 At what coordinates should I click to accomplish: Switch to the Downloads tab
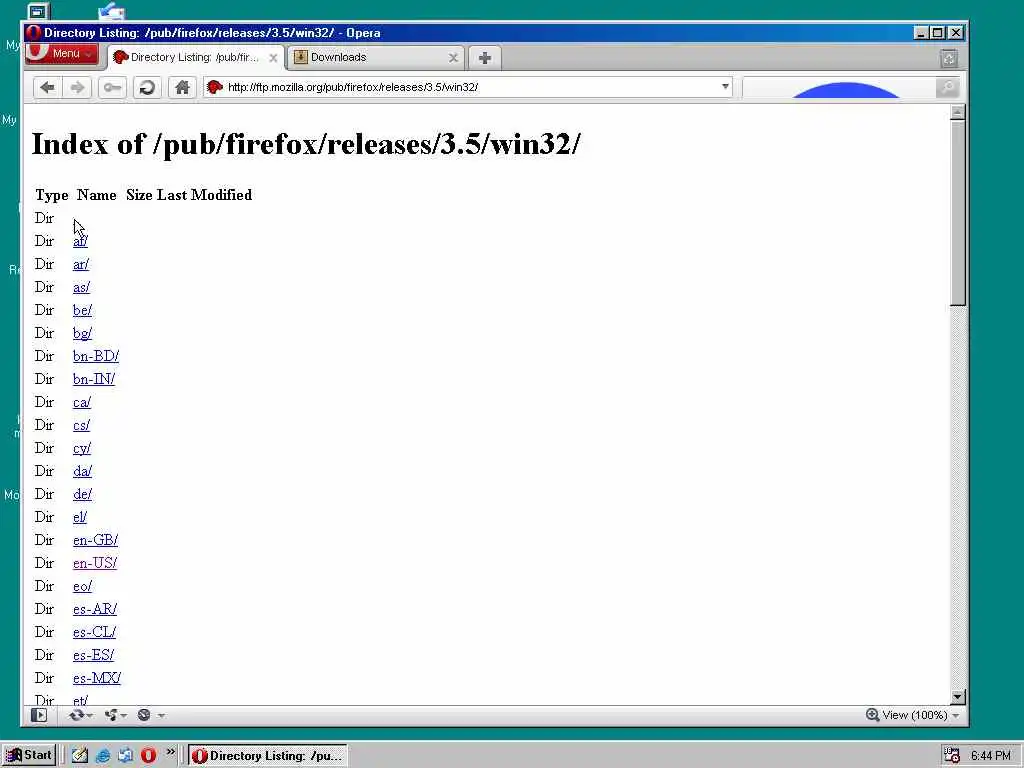coord(376,57)
